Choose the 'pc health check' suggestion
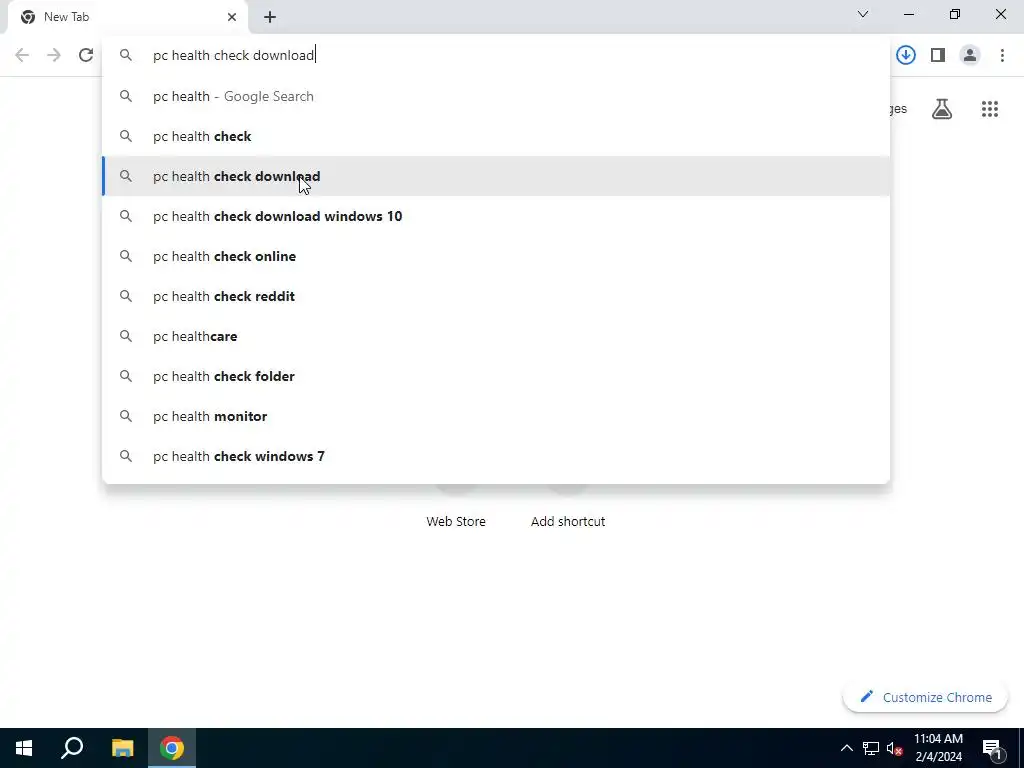The height and width of the screenshot is (768, 1024). (x=496, y=136)
